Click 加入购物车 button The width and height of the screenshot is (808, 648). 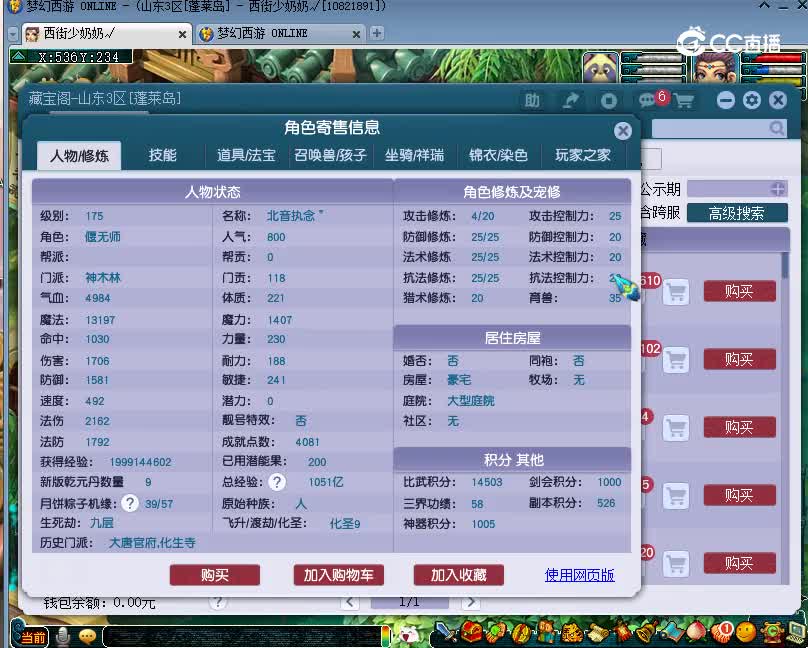(339, 575)
